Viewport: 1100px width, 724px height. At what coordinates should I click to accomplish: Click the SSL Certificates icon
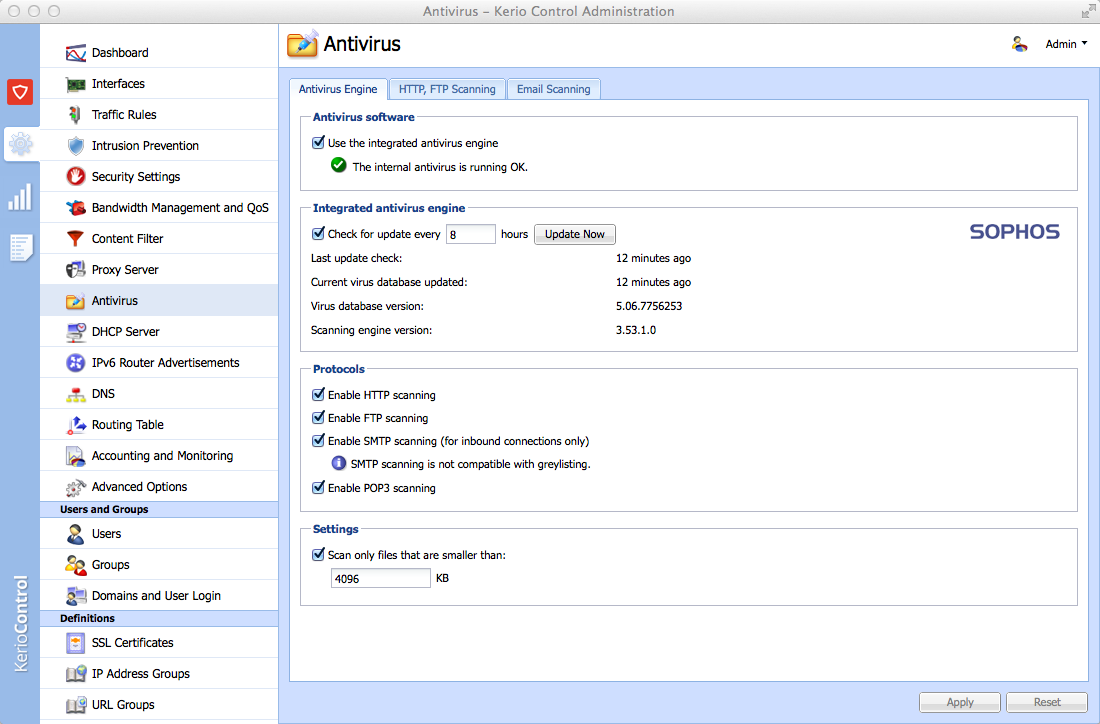click(x=76, y=643)
